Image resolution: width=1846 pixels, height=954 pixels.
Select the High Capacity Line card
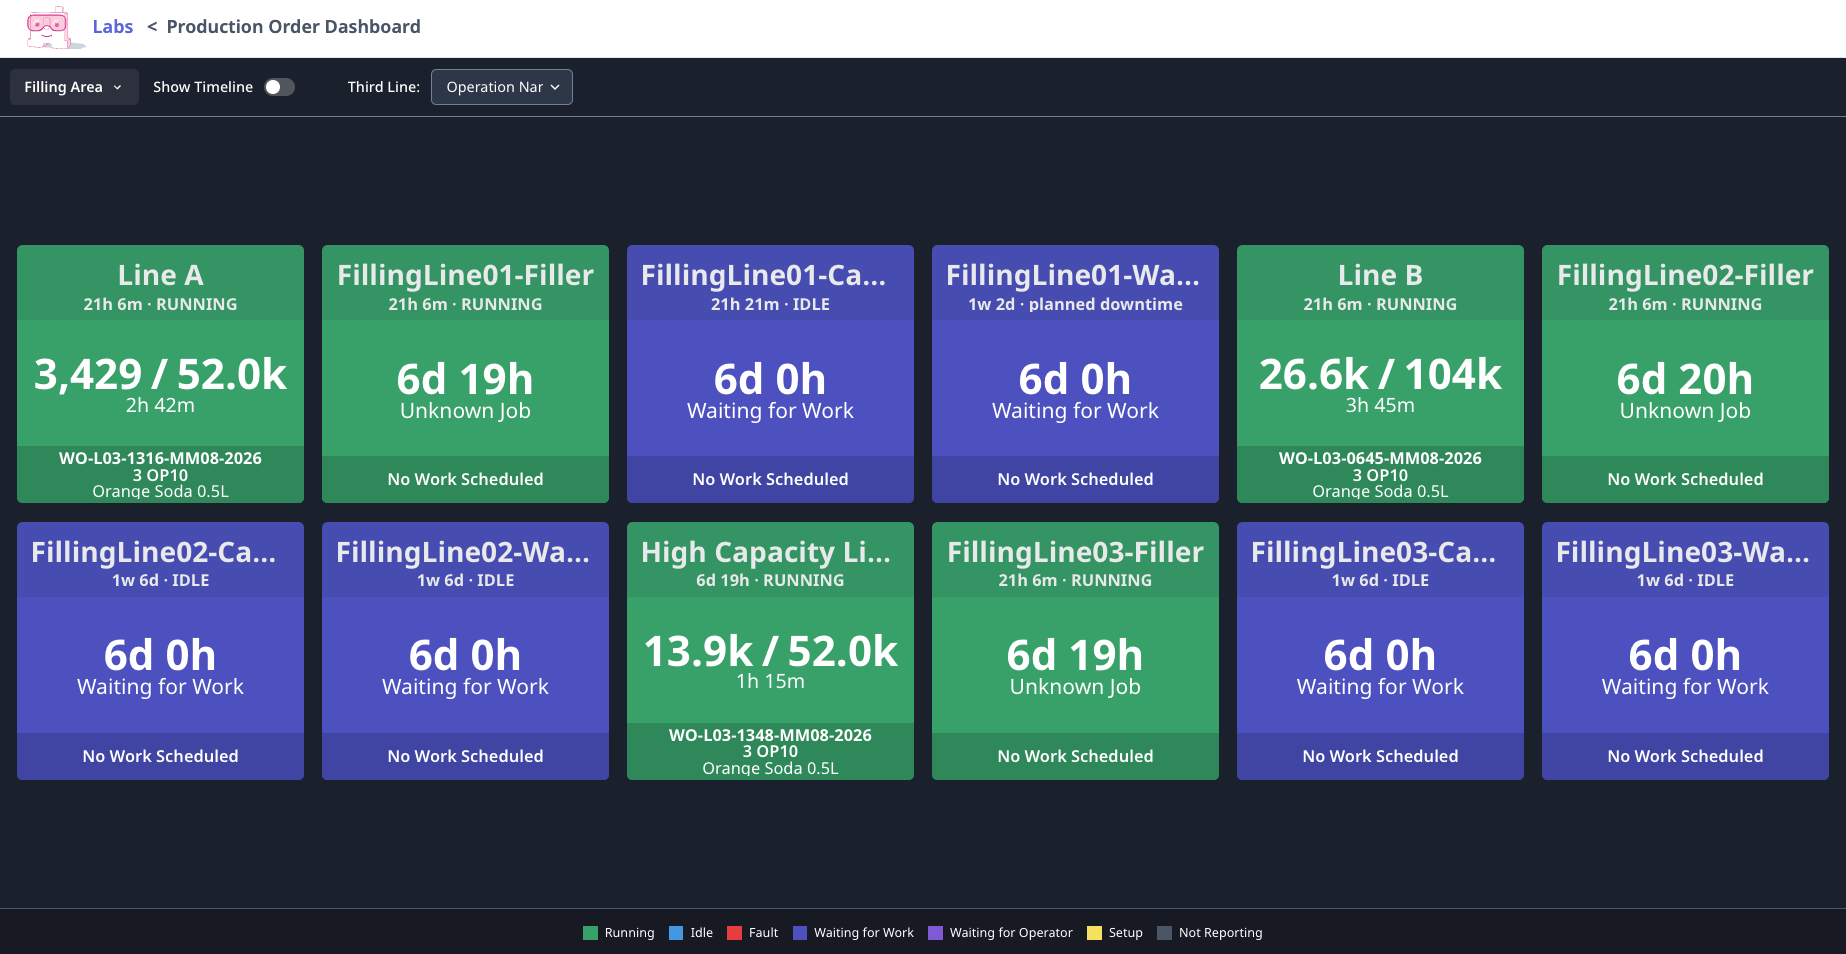770,651
